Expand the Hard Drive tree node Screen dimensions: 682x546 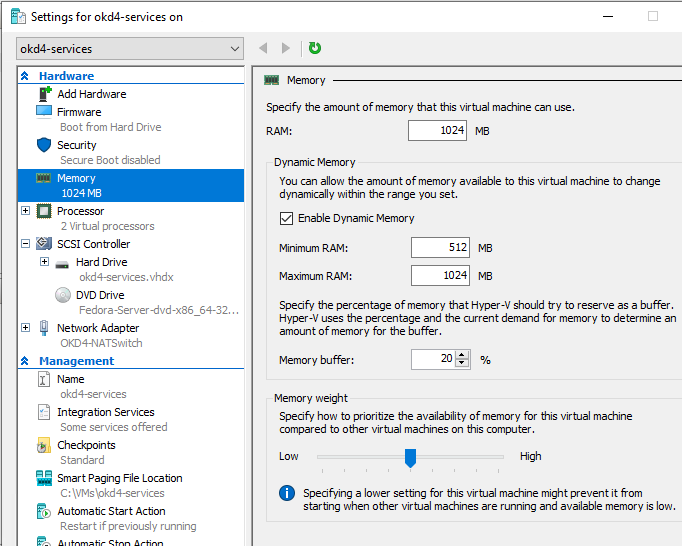[x=44, y=261]
